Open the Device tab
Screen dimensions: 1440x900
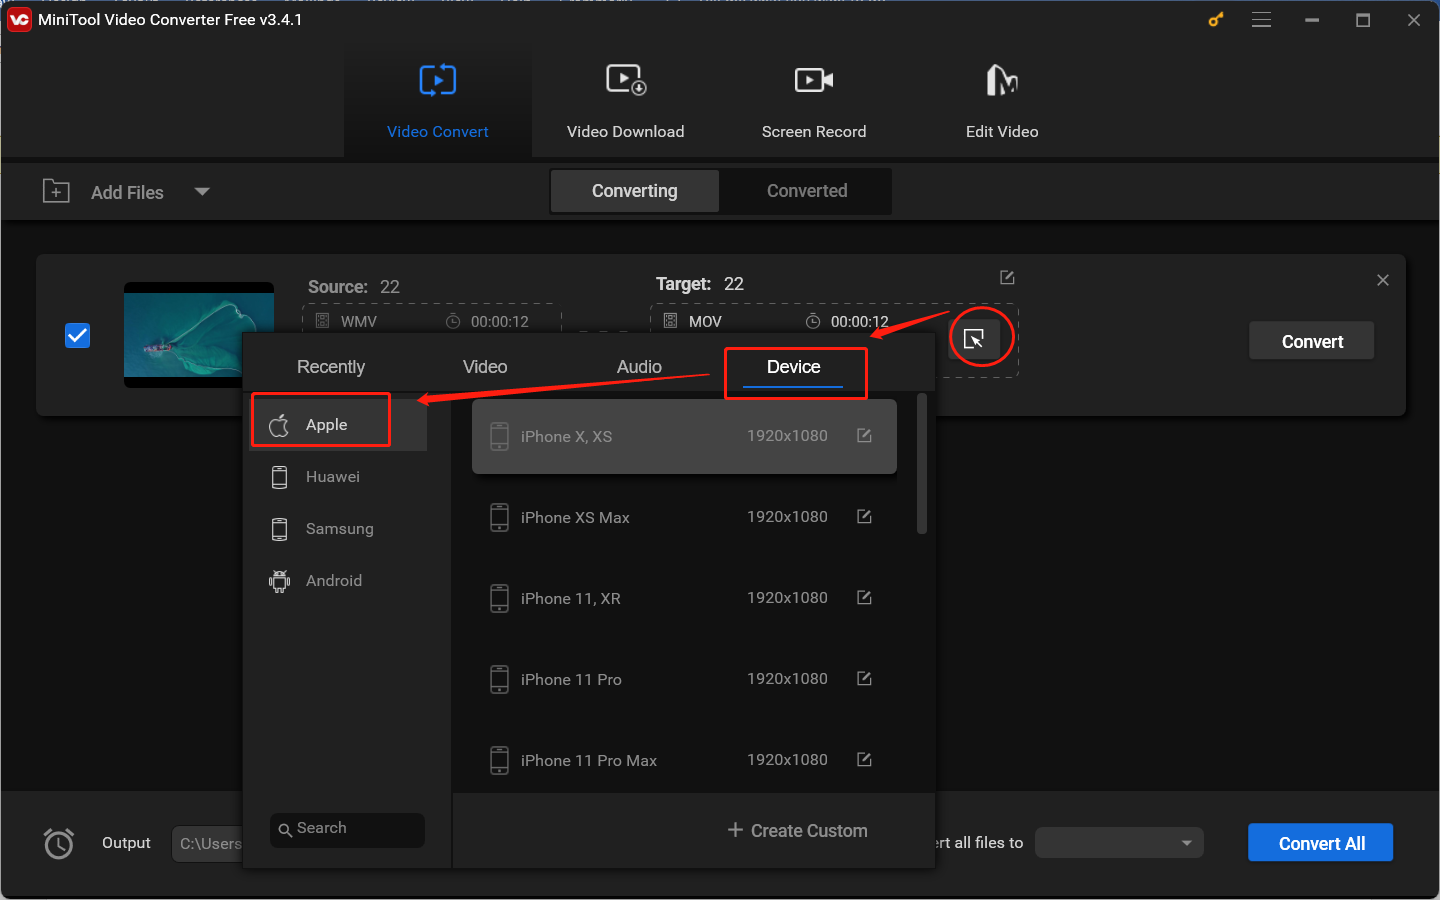(x=794, y=367)
